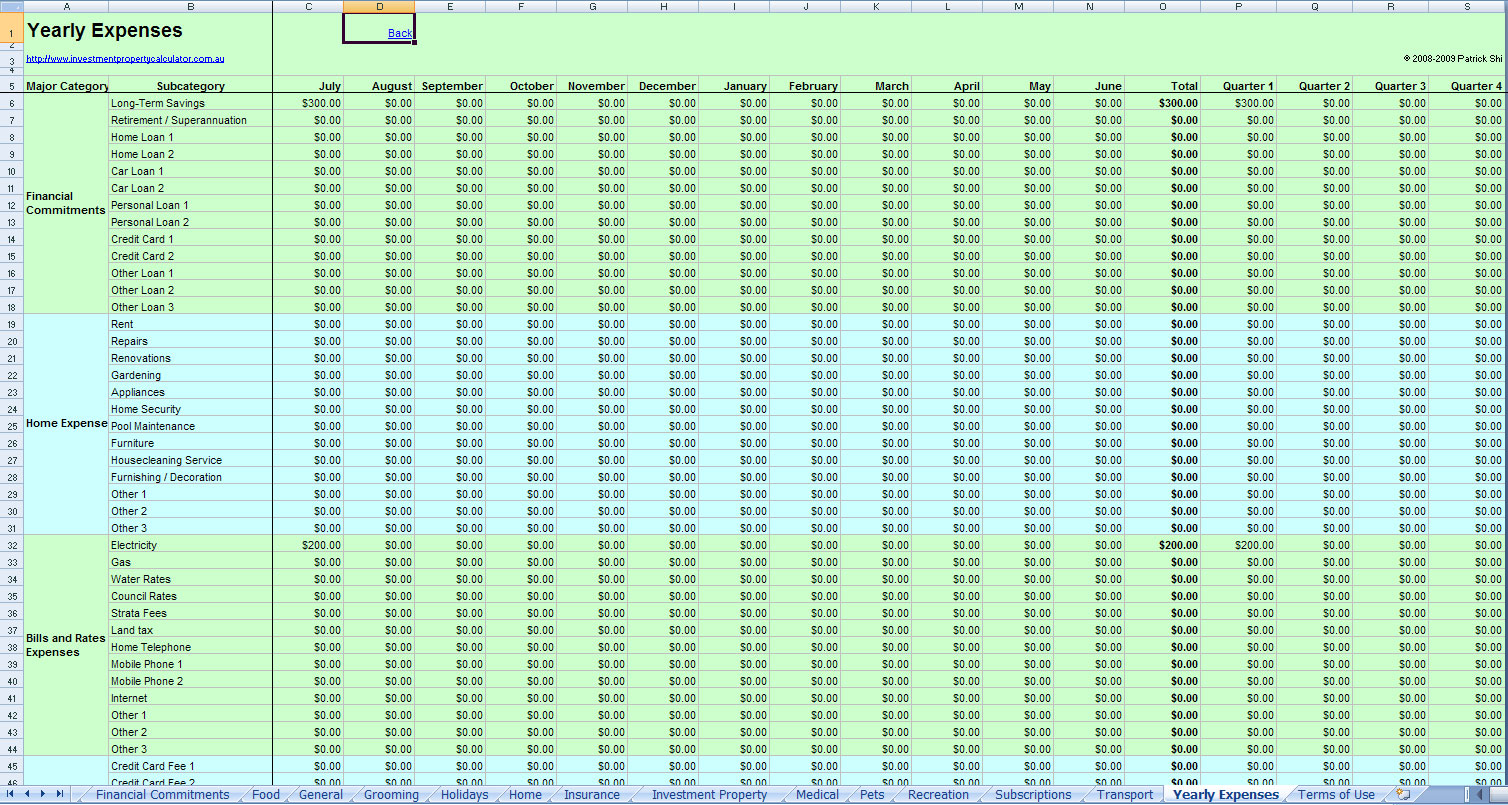
Task: Open the Grooming sheet
Action: point(390,794)
